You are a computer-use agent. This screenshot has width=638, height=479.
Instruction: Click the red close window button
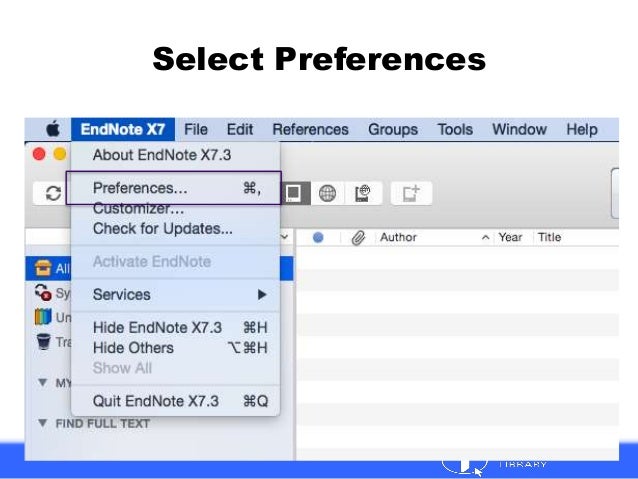39,155
